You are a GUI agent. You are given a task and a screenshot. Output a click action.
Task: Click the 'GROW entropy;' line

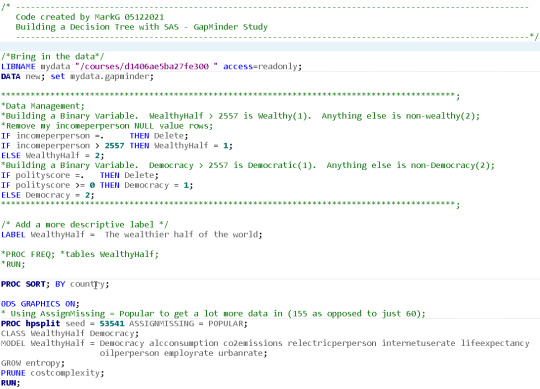tap(33, 363)
